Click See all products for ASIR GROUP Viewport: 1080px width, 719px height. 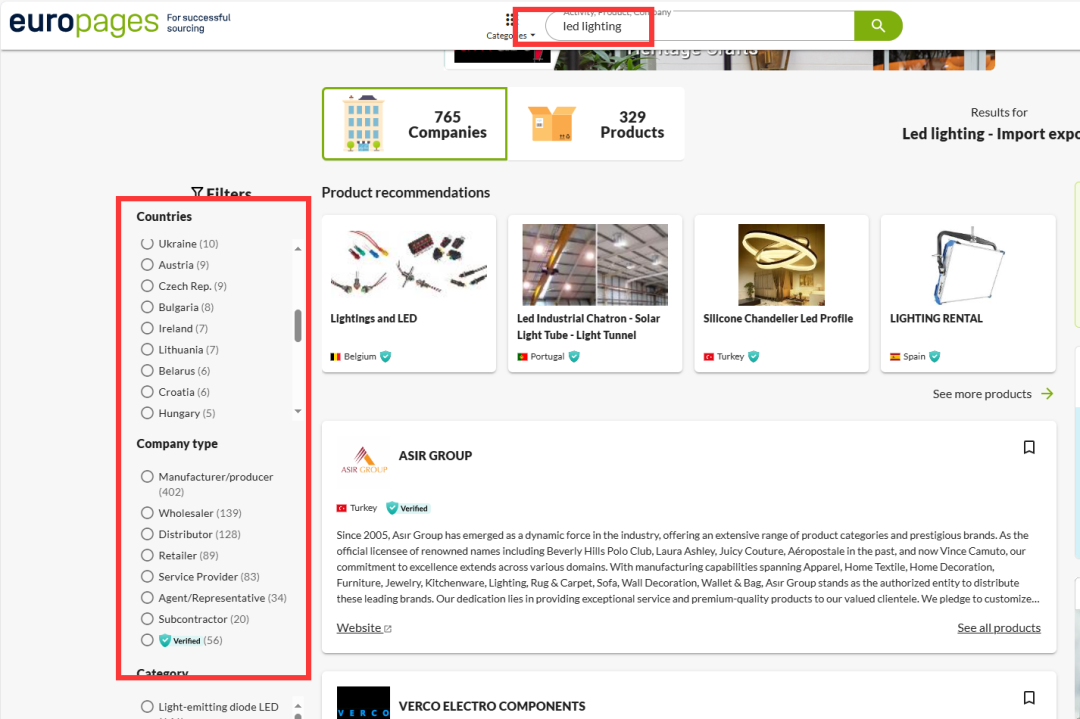tap(999, 628)
